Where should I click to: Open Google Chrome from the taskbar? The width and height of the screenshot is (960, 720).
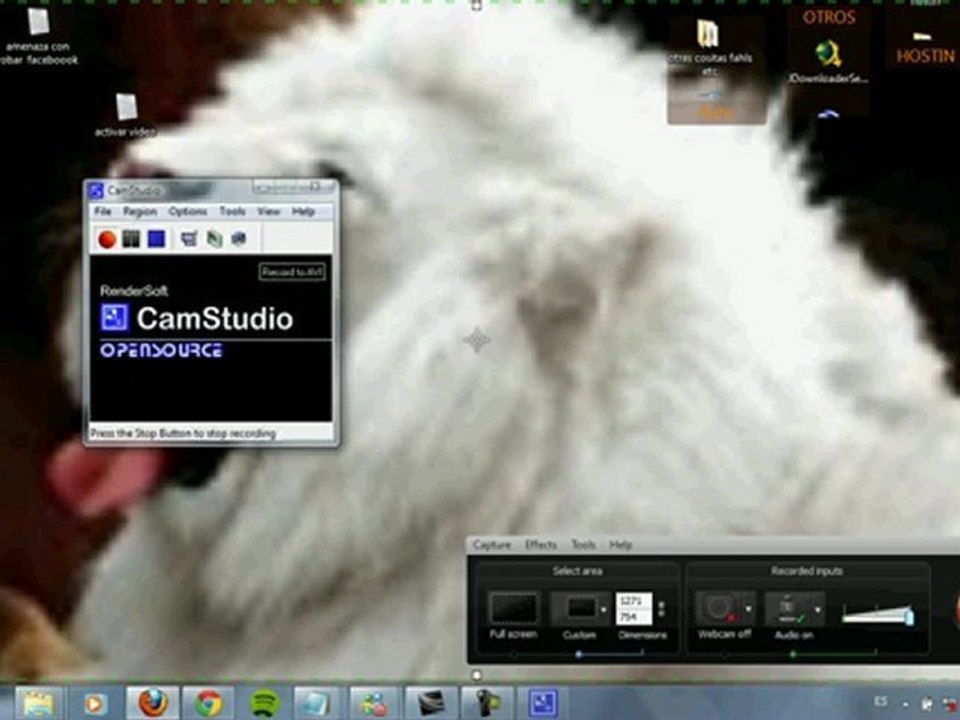pyautogui.click(x=208, y=703)
